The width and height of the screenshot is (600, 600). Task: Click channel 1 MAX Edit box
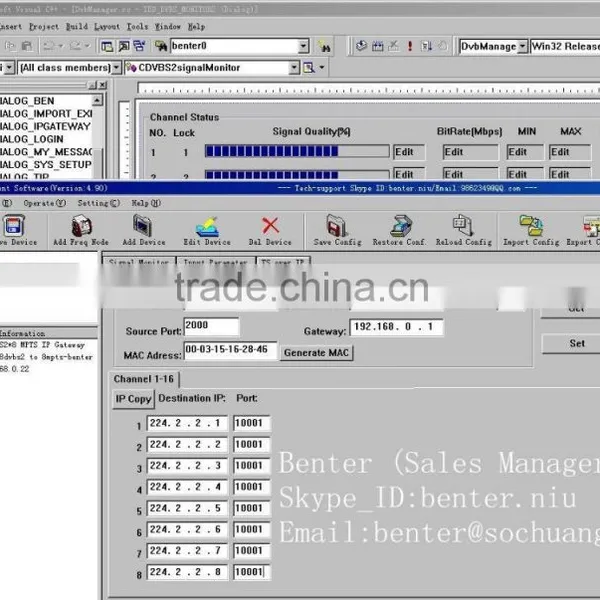click(570, 152)
